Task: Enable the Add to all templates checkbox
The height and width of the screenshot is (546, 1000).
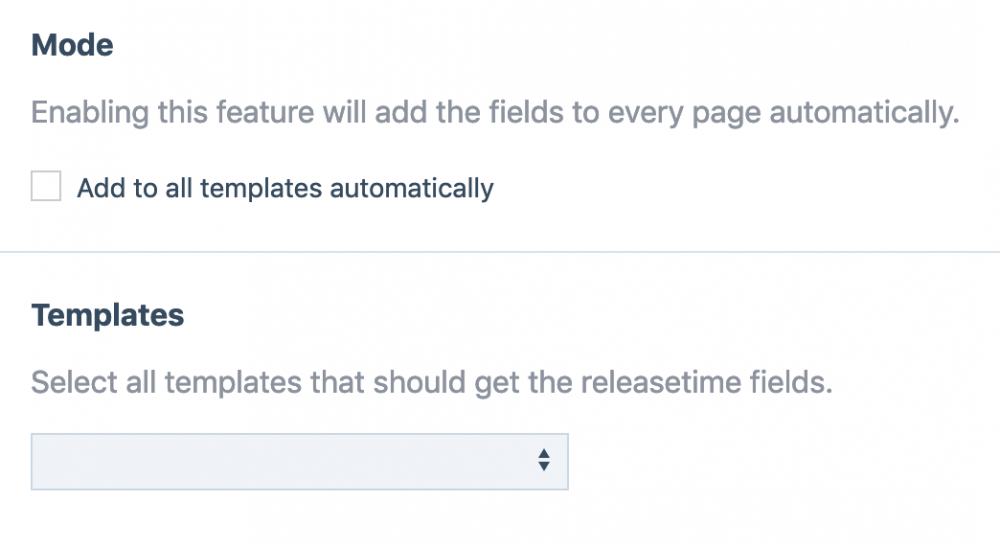Action: 46,187
